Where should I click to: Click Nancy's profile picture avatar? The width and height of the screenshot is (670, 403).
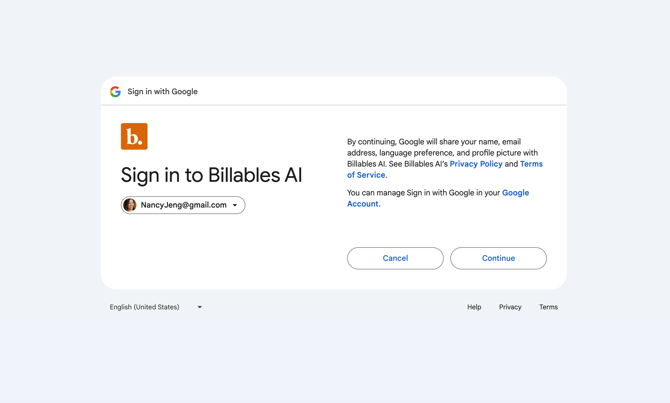pyautogui.click(x=130, y=205)
